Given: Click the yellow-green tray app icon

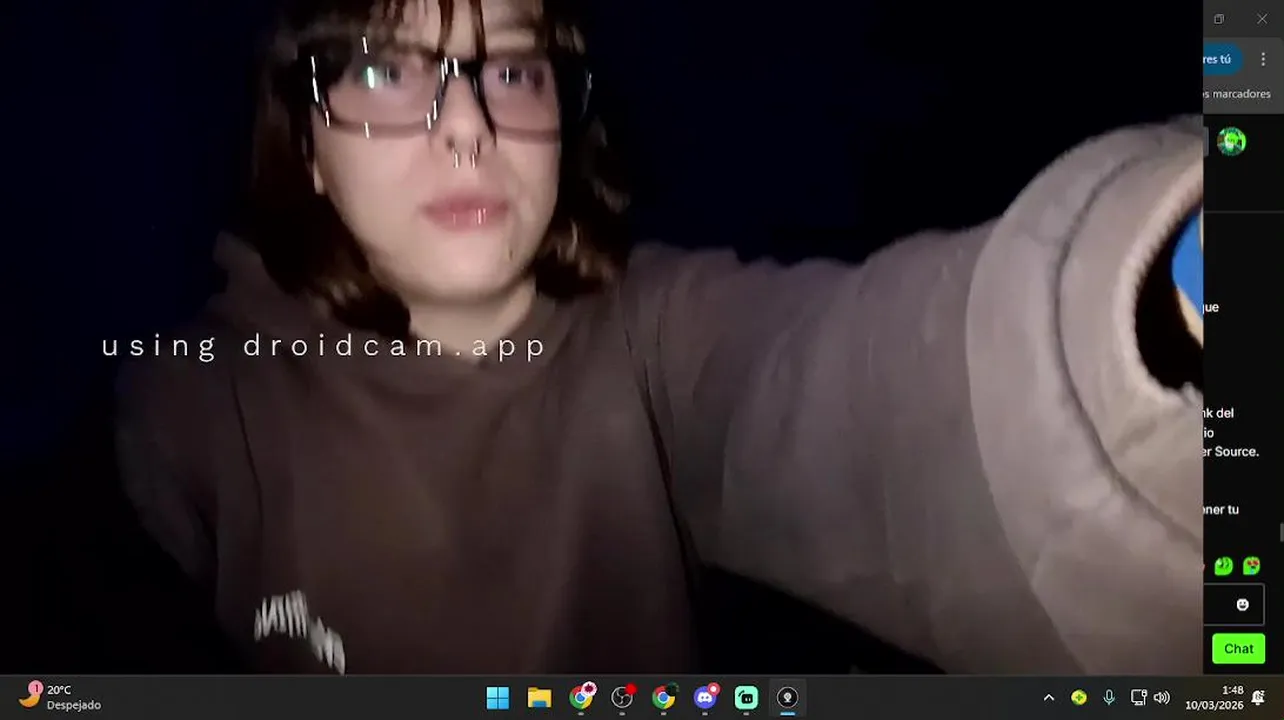Looking at the screenshot, I should (x=1079, y=698).
